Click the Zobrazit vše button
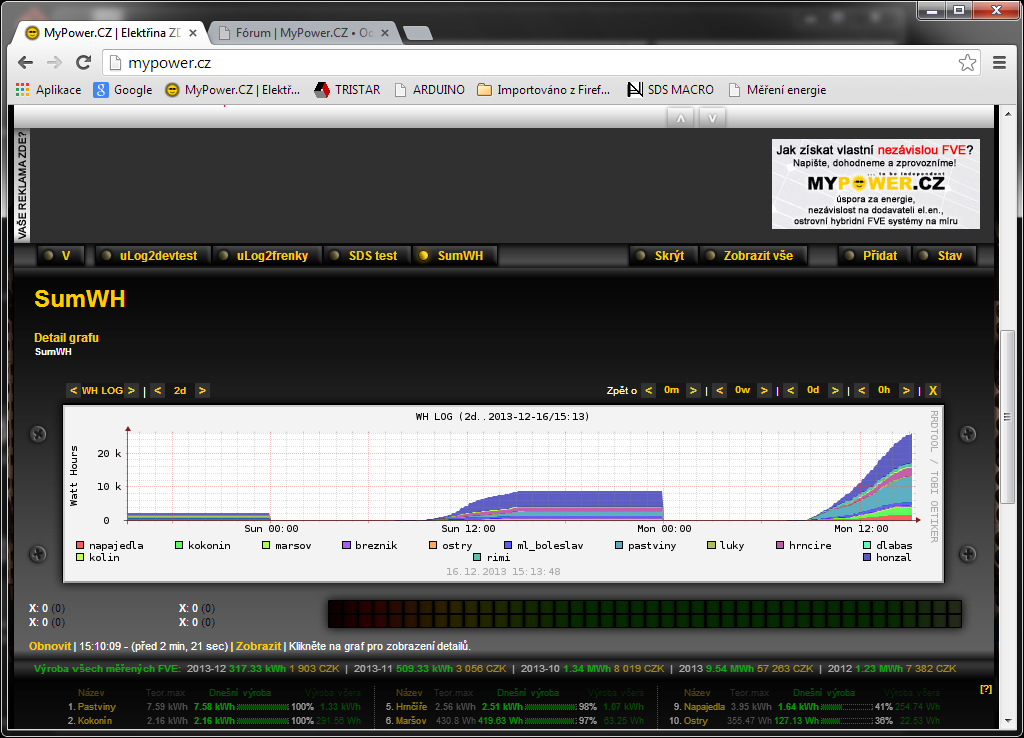Screen dimensions: 1024x738 point(757,256)
